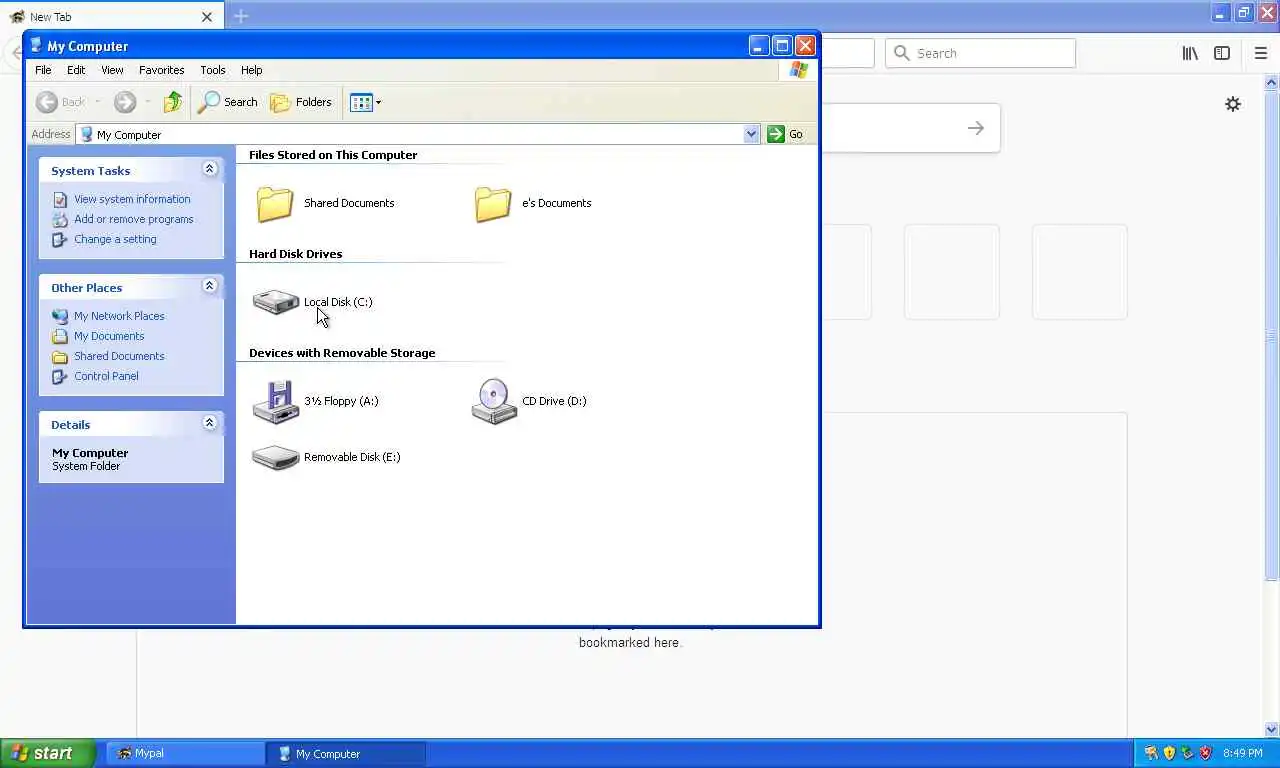Open the Shared Documents folder icon
The width and height of the screenshot is (1280, 768).
pyautogui.click(x=275, y=203)
